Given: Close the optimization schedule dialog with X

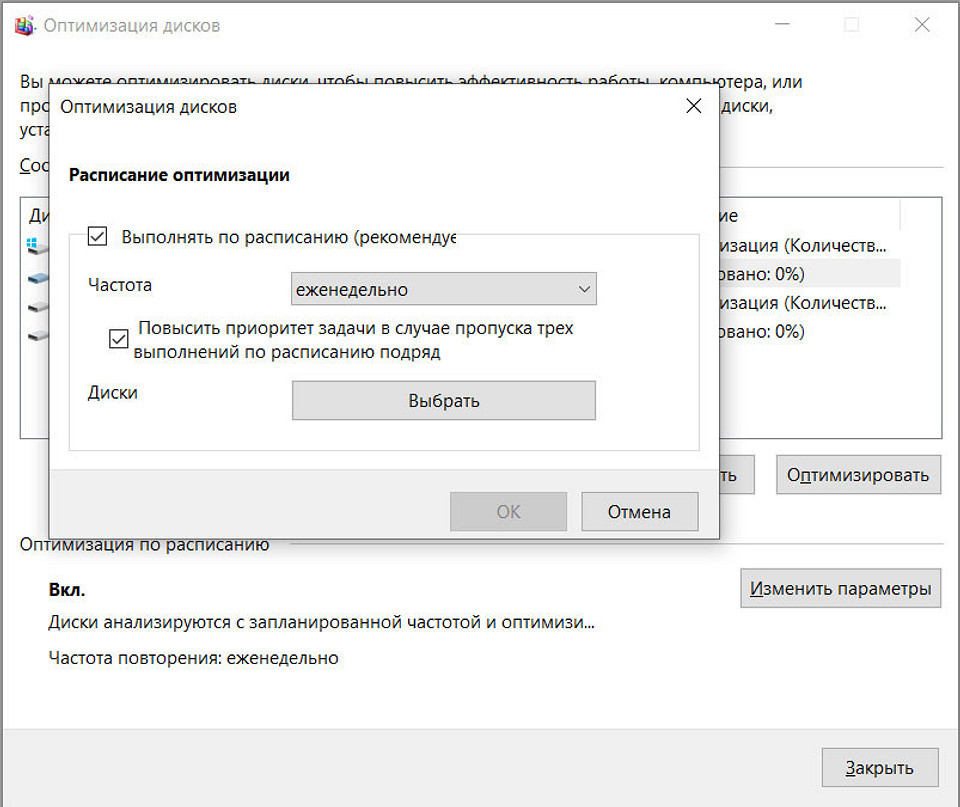Looking at the screenshot, I should (693, 106).
